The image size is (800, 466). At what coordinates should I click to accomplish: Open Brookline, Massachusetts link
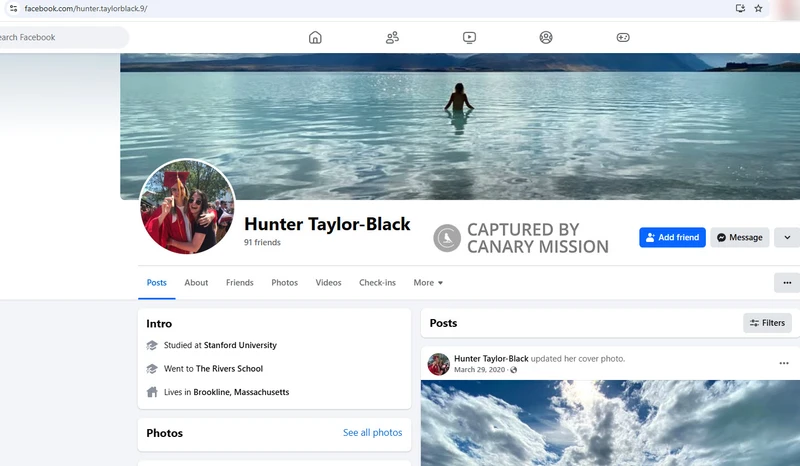241,393
